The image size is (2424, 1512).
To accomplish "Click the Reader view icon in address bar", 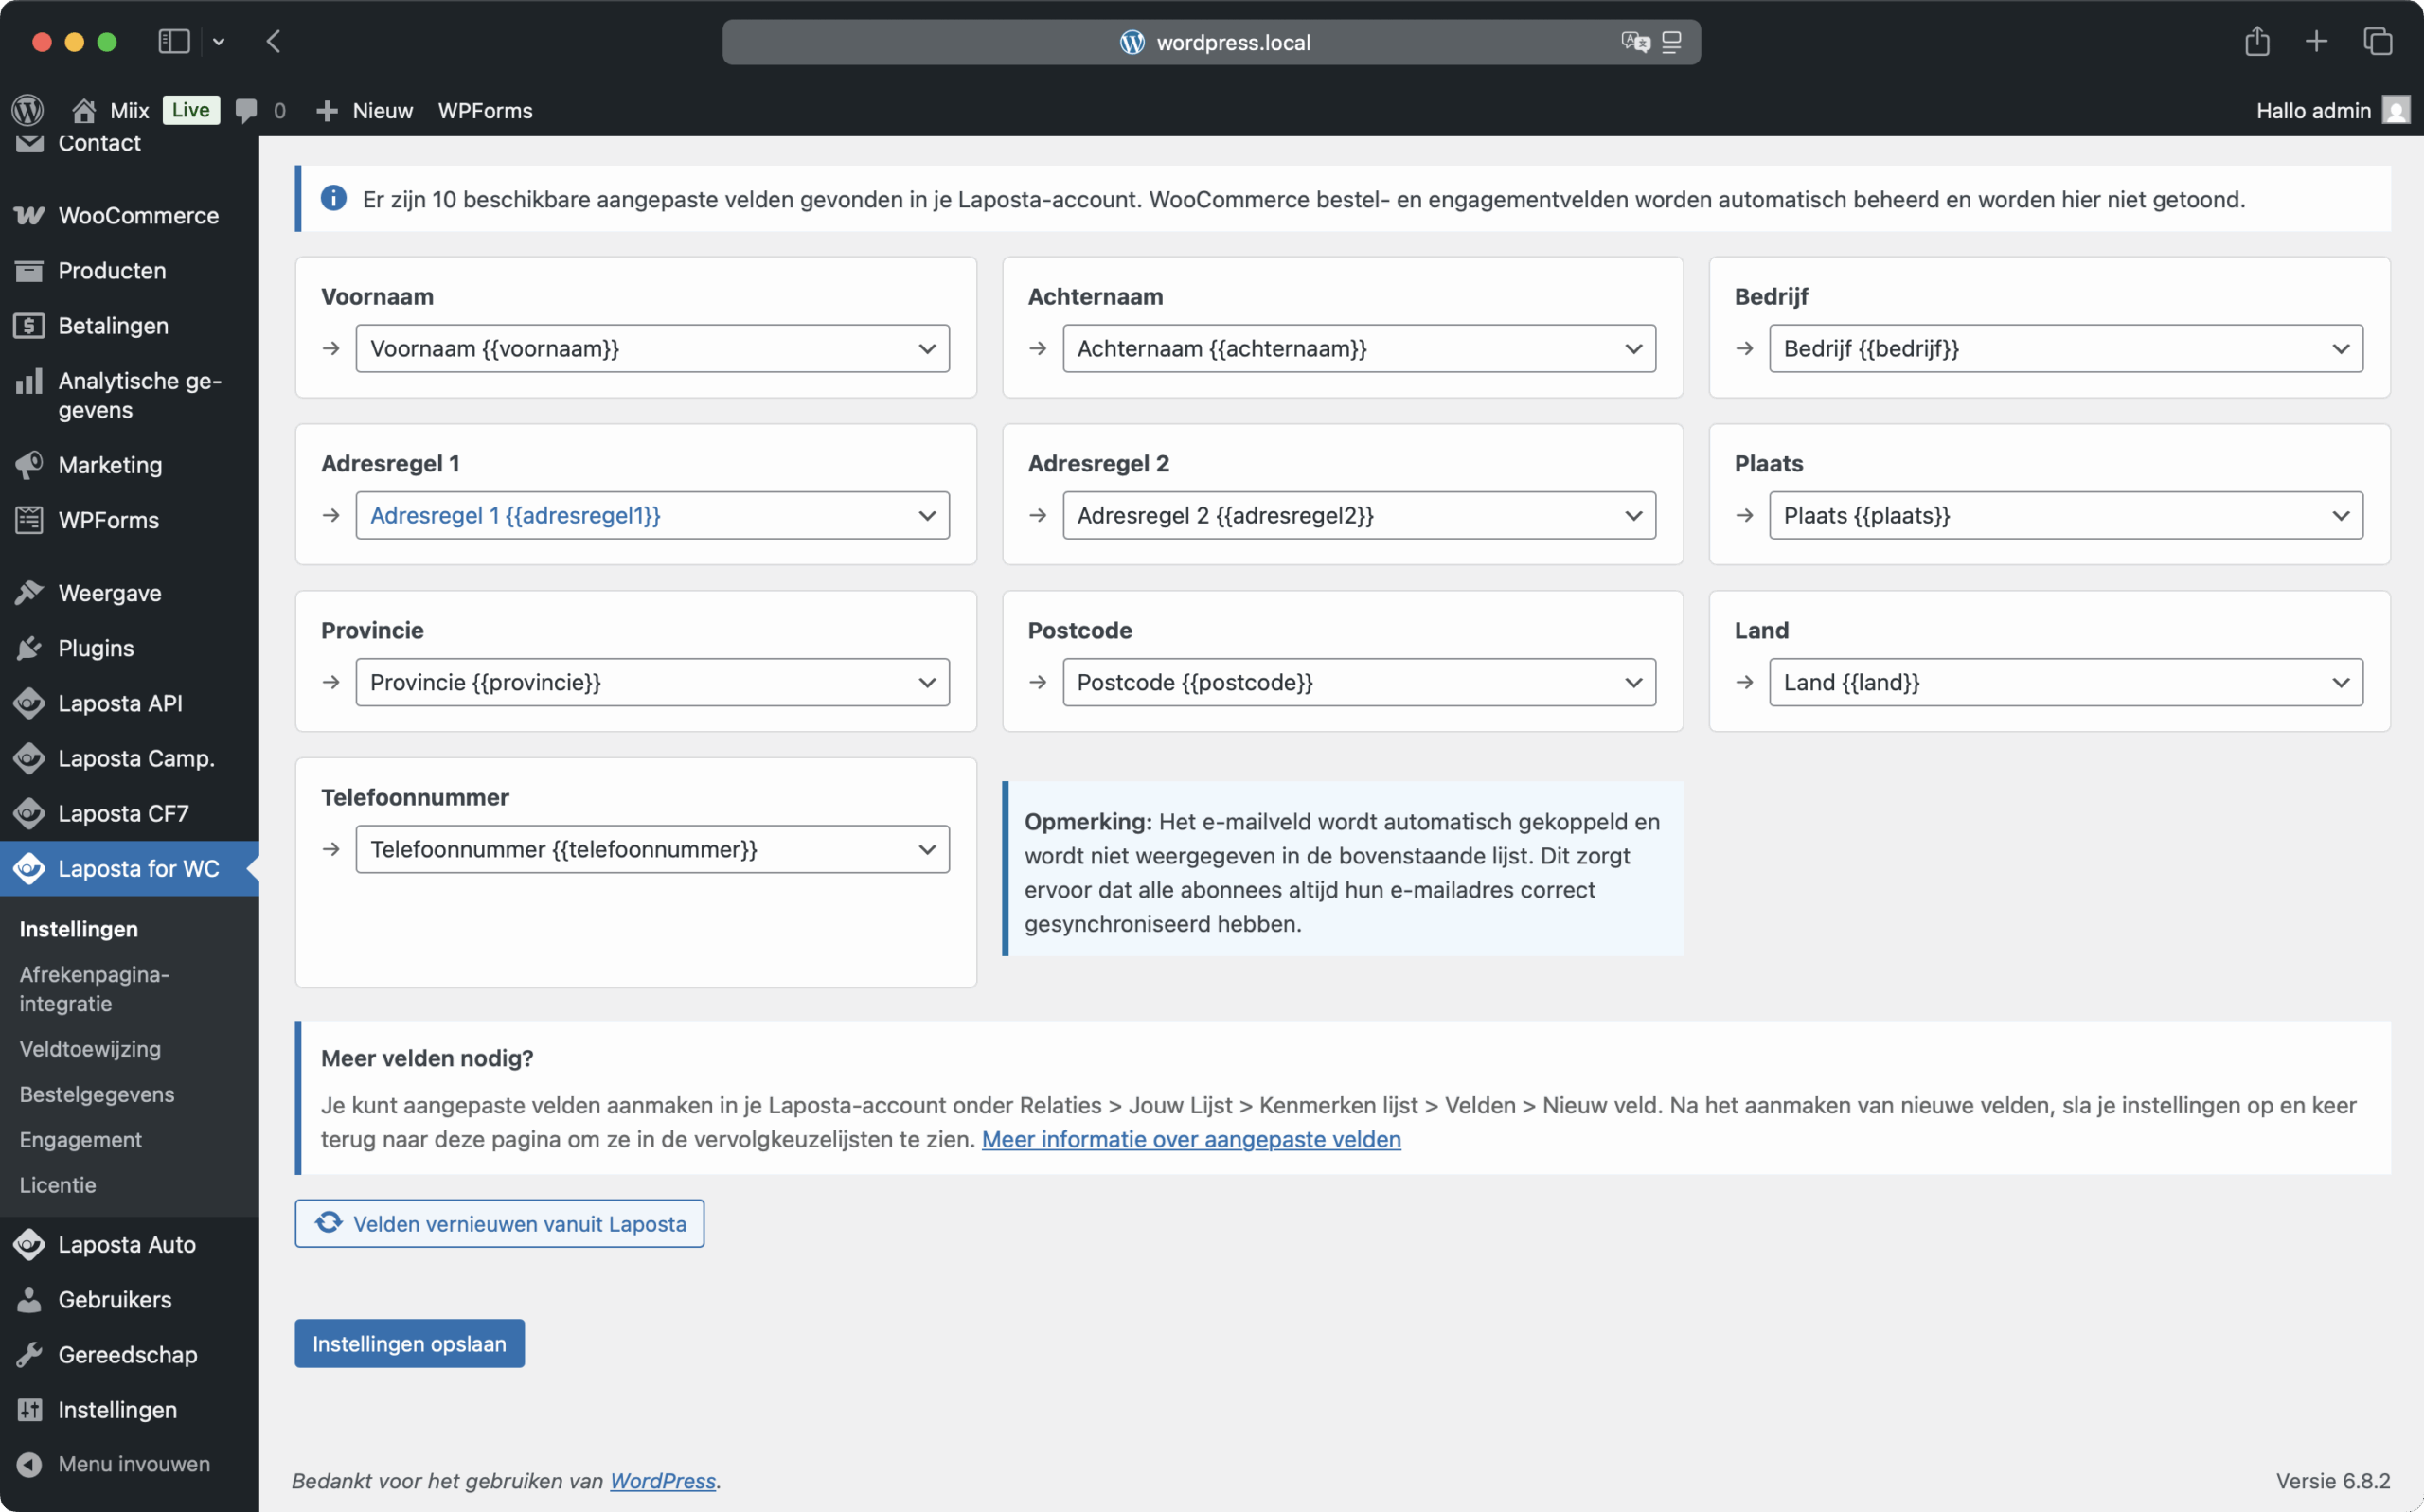I will pos(1671,42).
